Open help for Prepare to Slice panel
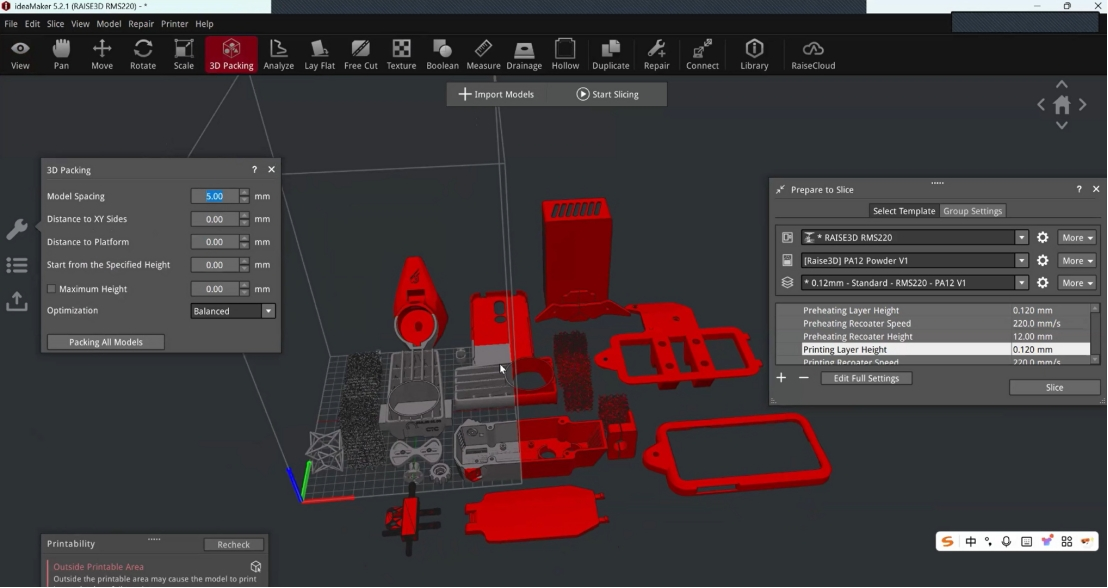The width and height of the screenshot is (1108, 588). pyautogui.click(x=1078, y=189)
